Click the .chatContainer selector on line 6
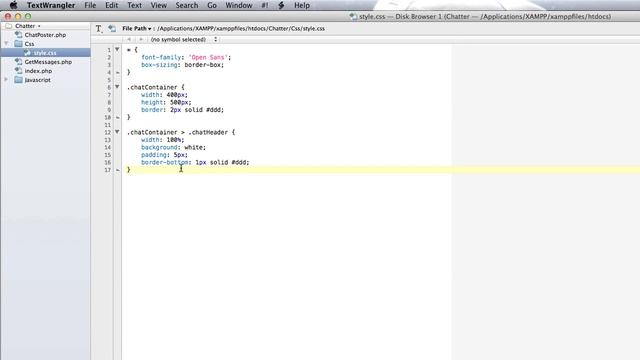640x360 pixels. pos(152,87)
